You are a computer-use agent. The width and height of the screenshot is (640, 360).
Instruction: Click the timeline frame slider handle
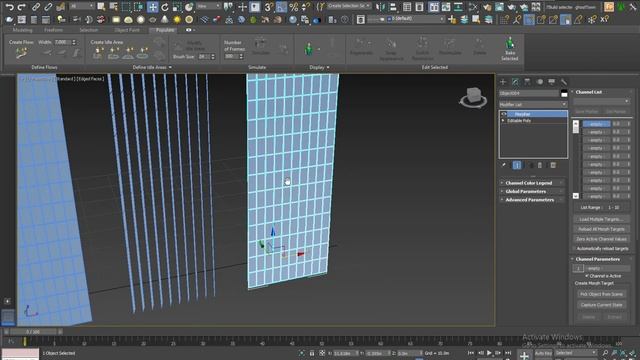point(33,332)
